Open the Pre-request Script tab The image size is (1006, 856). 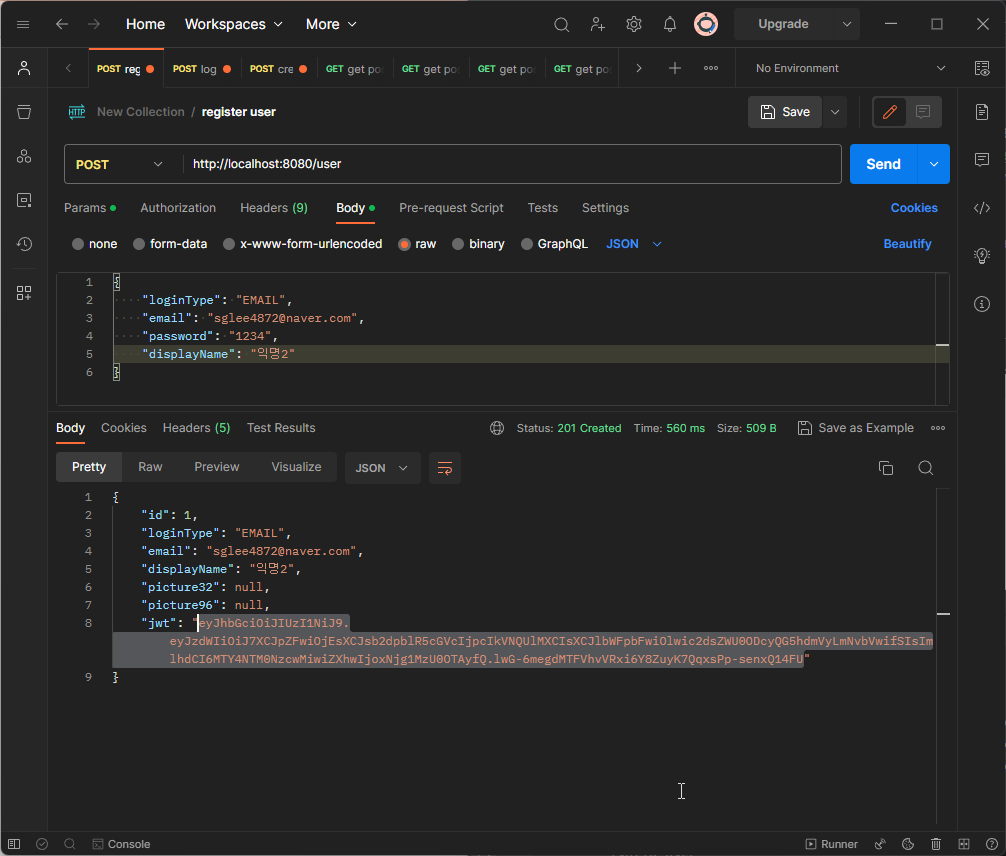[x=451, y=208]
